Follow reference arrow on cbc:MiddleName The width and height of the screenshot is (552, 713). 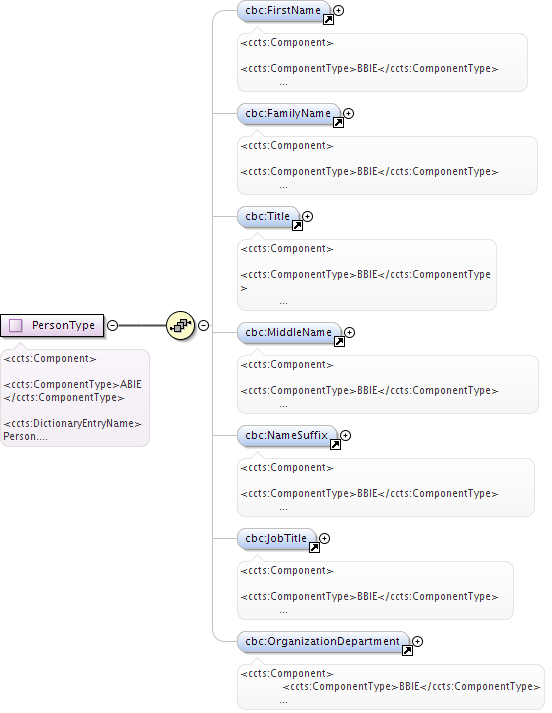coord(339,341)
